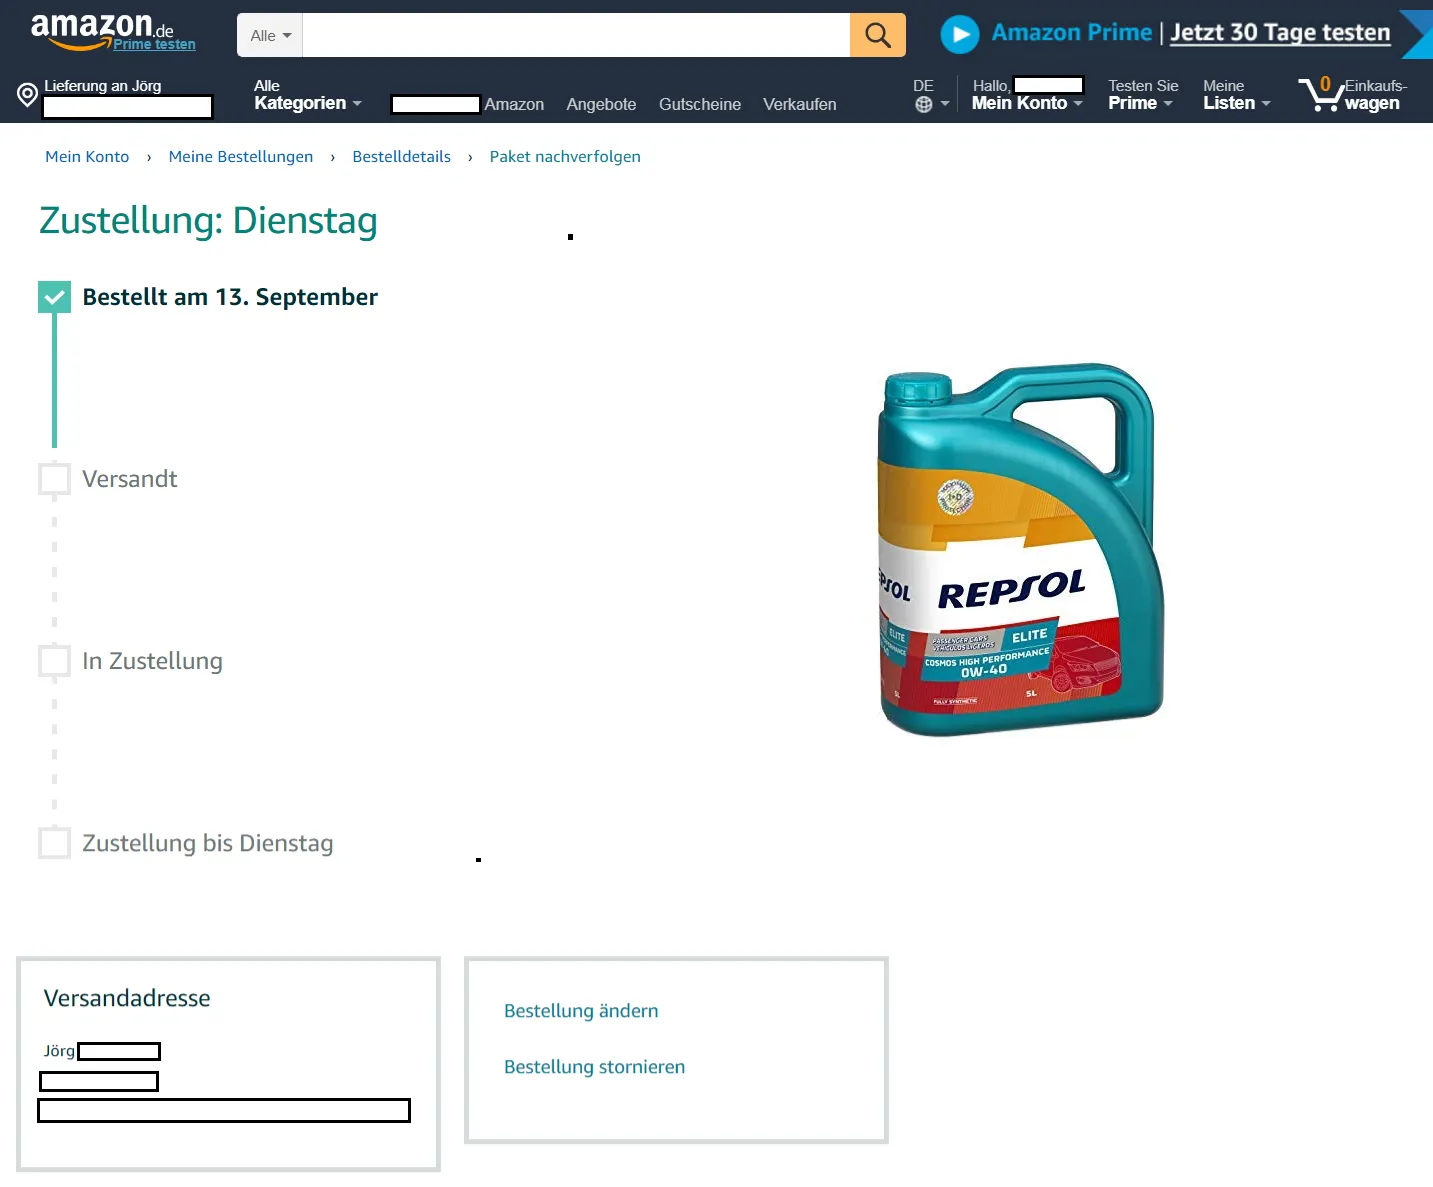Open the Angebote menu item

601,104
